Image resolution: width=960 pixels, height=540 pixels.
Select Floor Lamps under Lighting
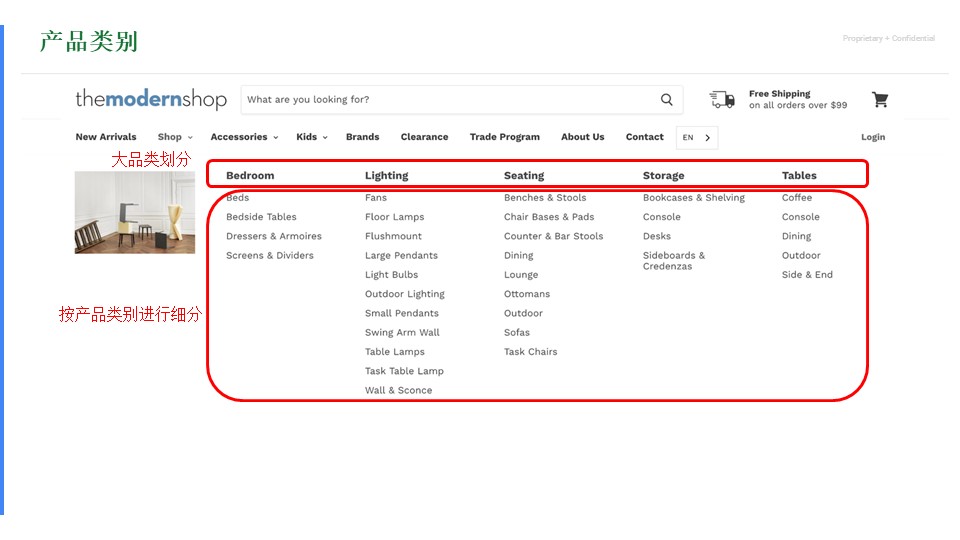[394, 217]
